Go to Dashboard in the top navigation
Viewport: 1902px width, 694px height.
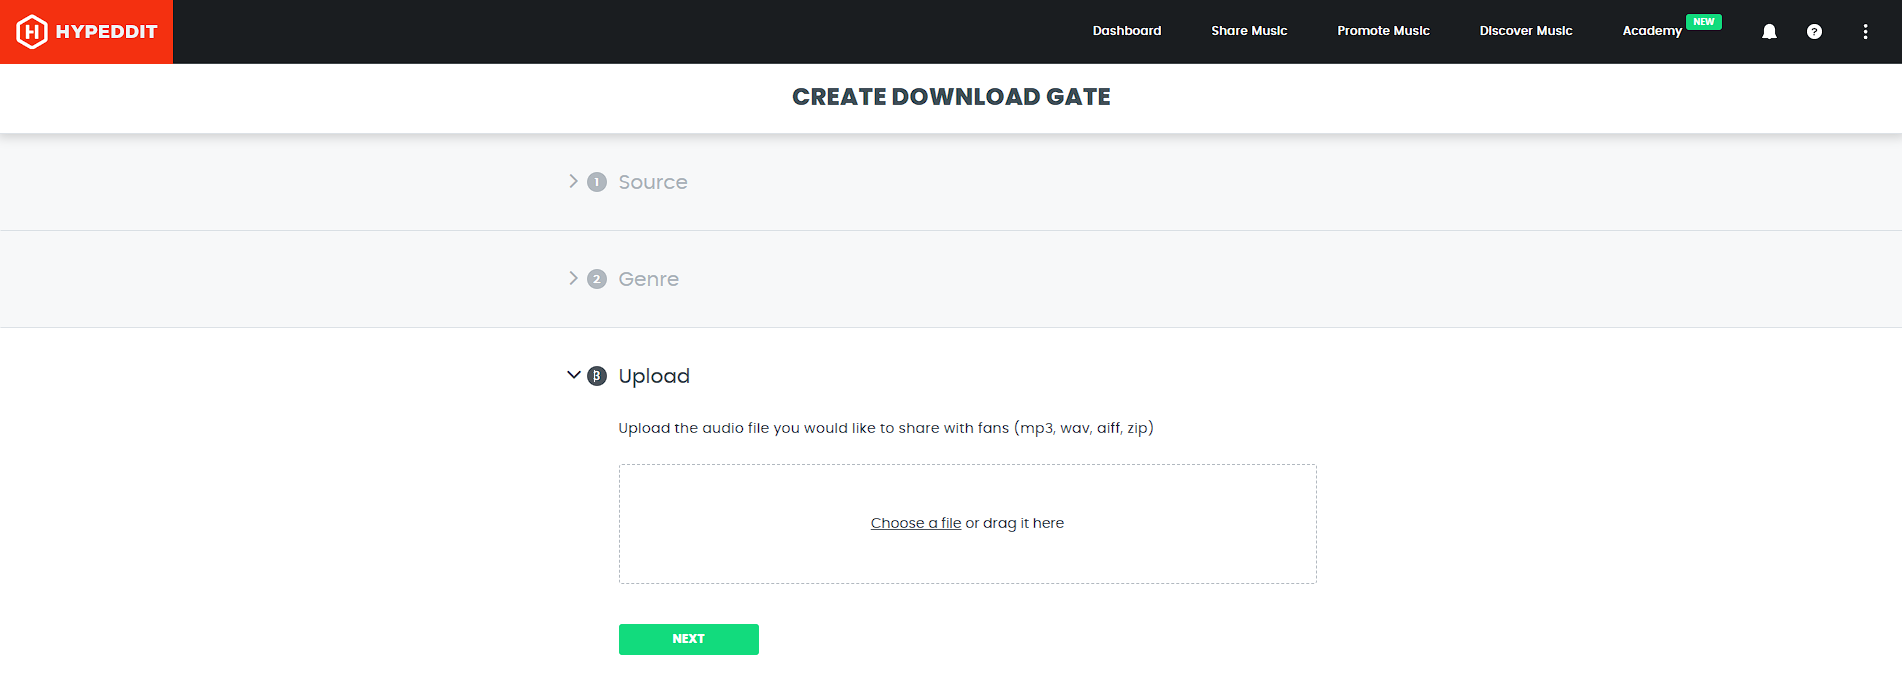[1127, 31]
